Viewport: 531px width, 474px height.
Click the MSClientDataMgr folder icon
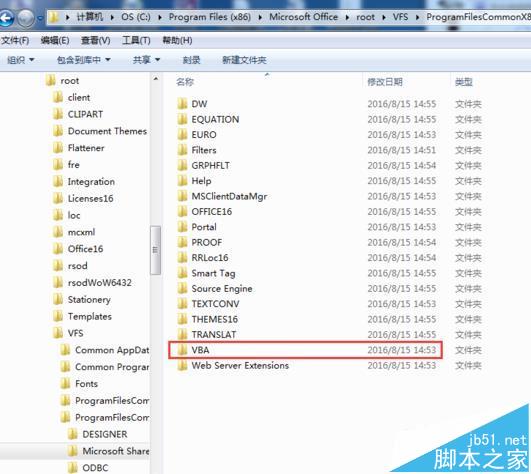pyautogui.click(x=182, y=196)
